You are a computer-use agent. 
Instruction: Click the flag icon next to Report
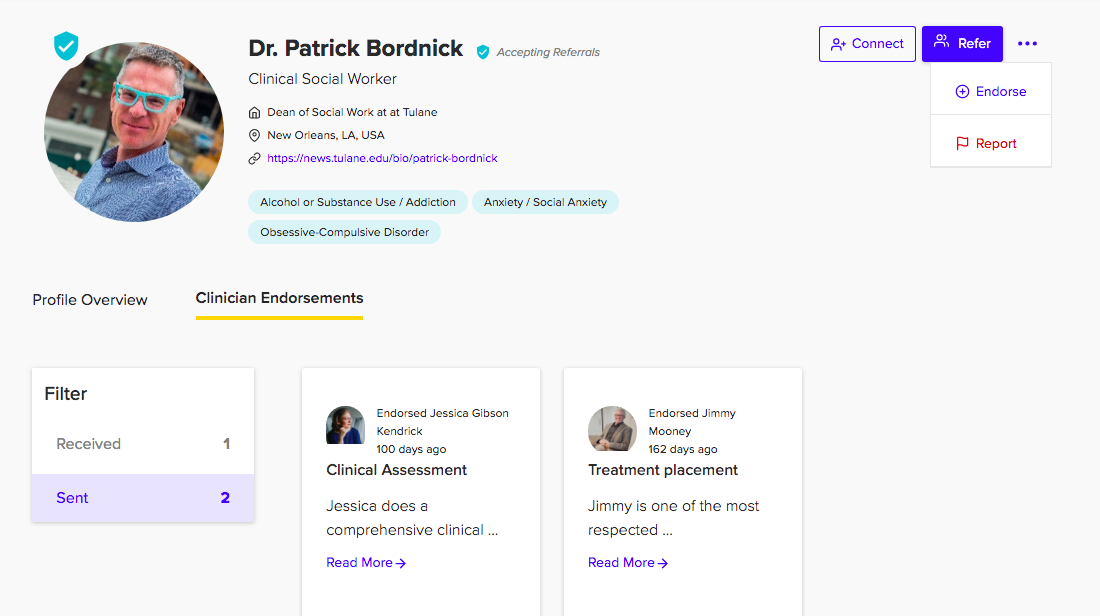[x=962, y=143]
